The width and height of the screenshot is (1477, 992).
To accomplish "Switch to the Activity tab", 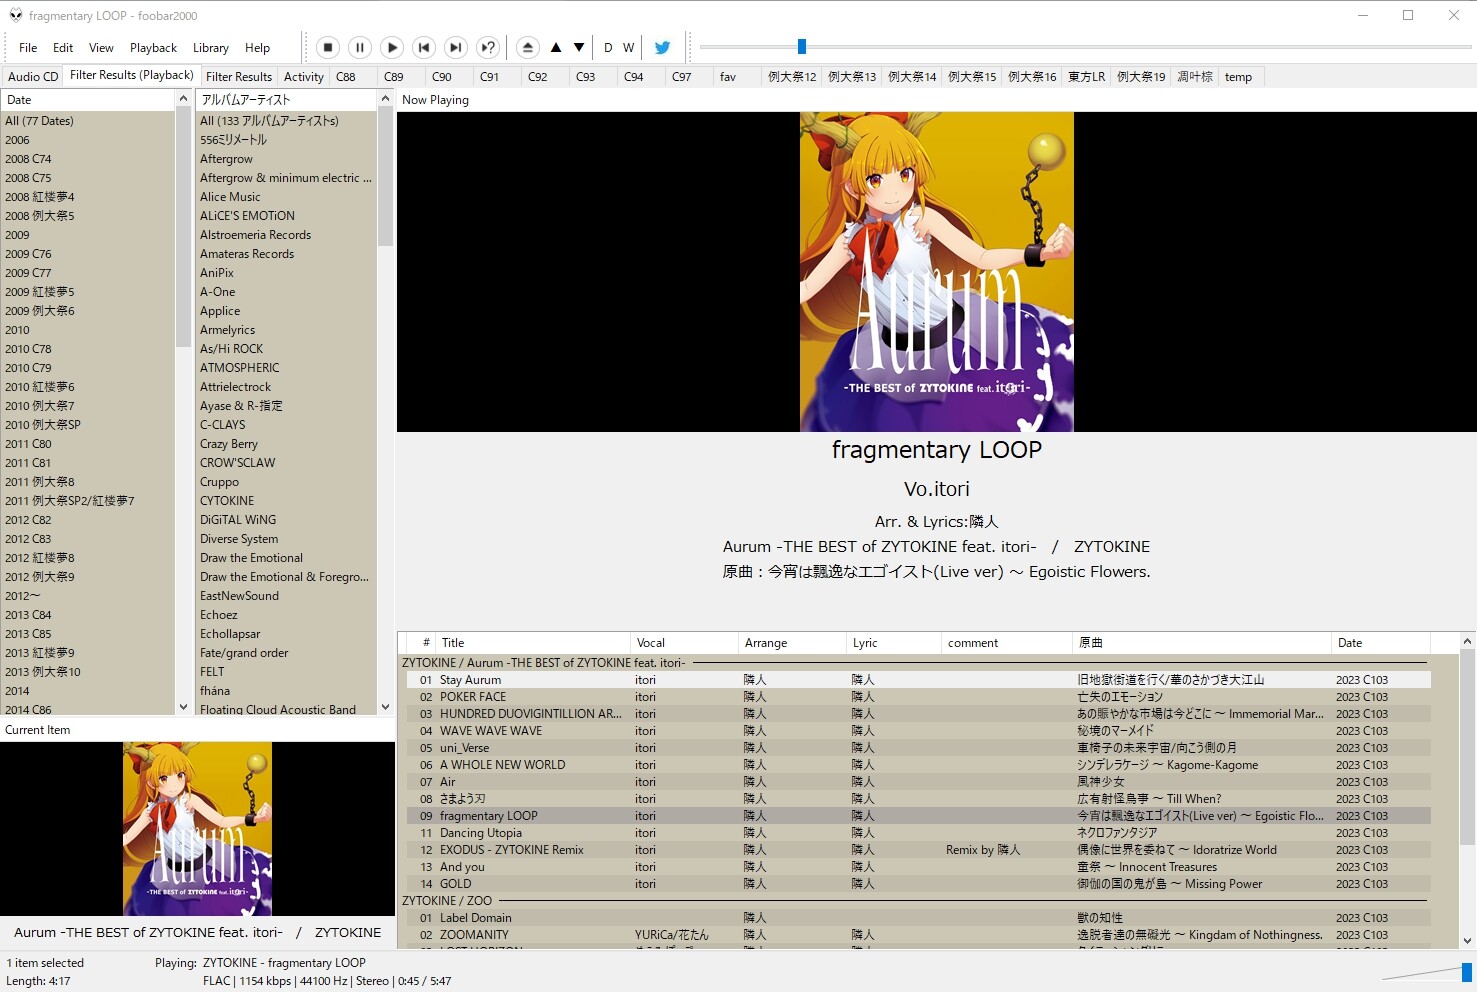I will tap(303, 77).
